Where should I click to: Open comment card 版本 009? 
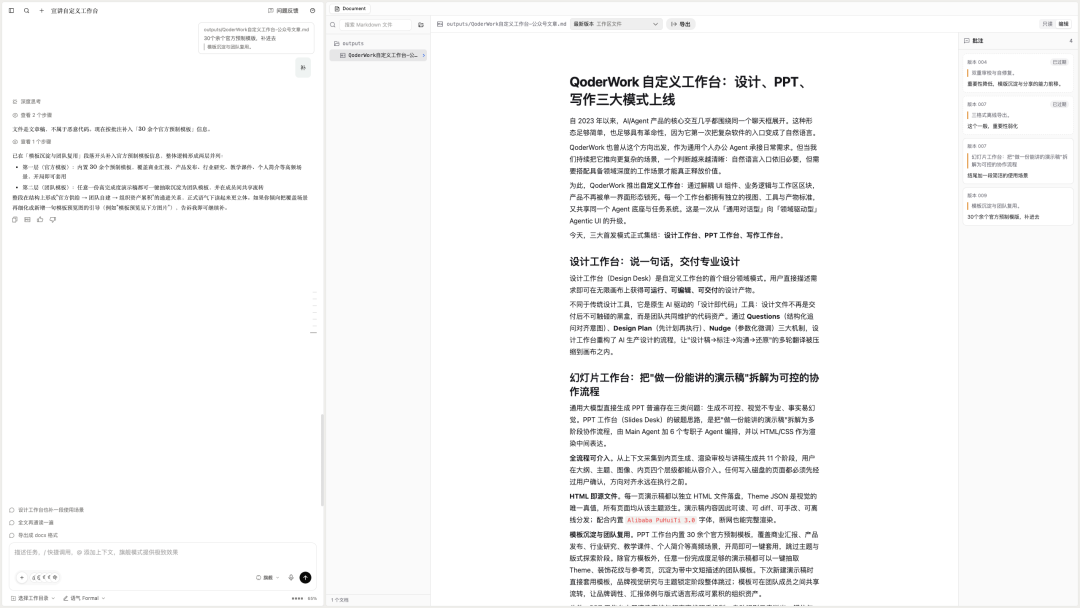pos(1017,207)
